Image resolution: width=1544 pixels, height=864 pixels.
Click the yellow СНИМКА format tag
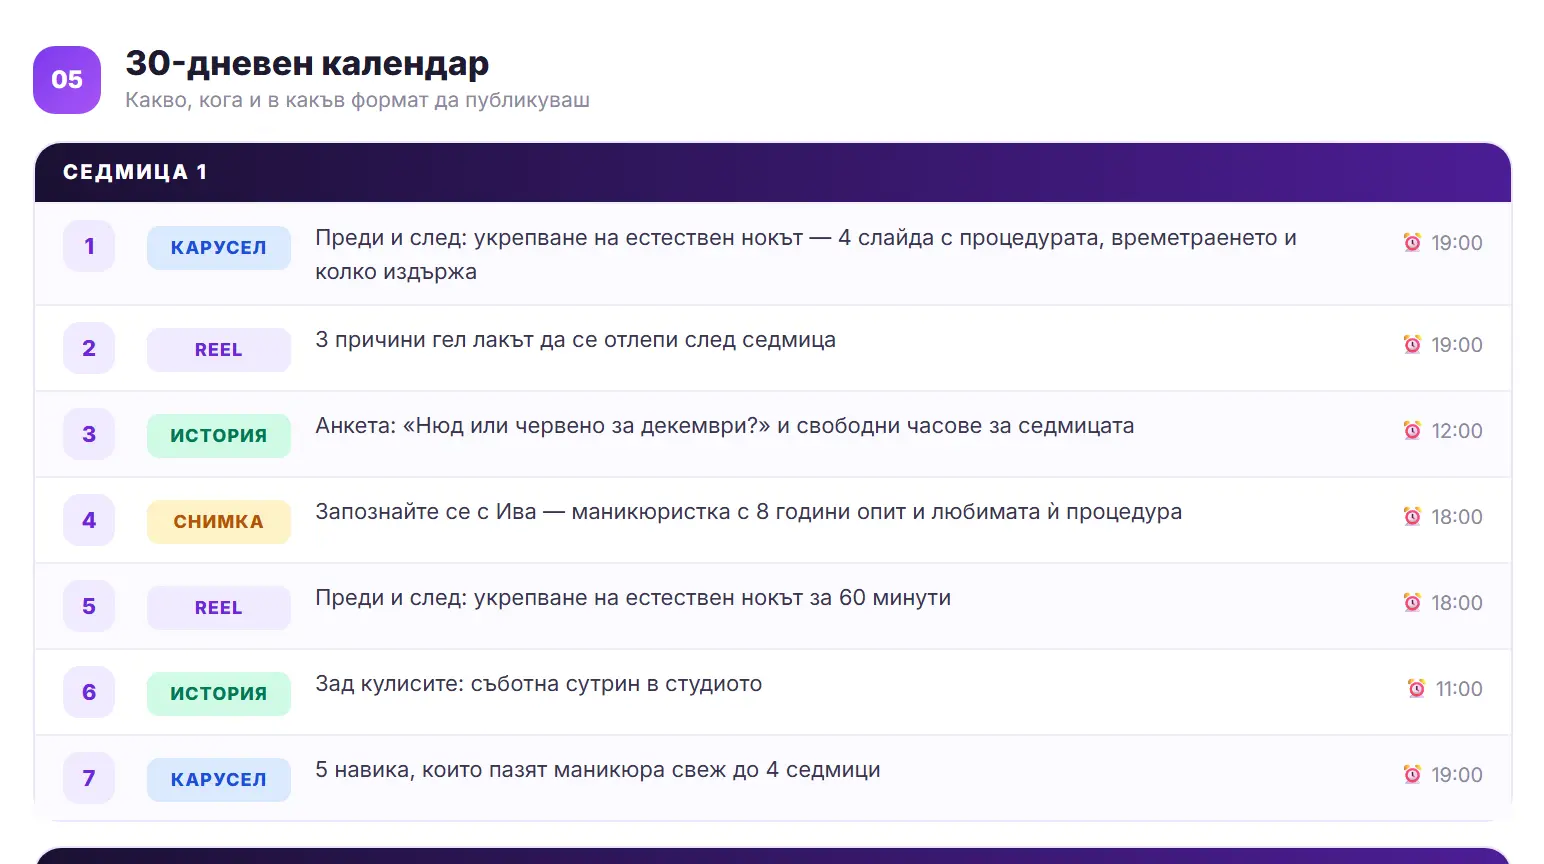[x=219, y=522]
